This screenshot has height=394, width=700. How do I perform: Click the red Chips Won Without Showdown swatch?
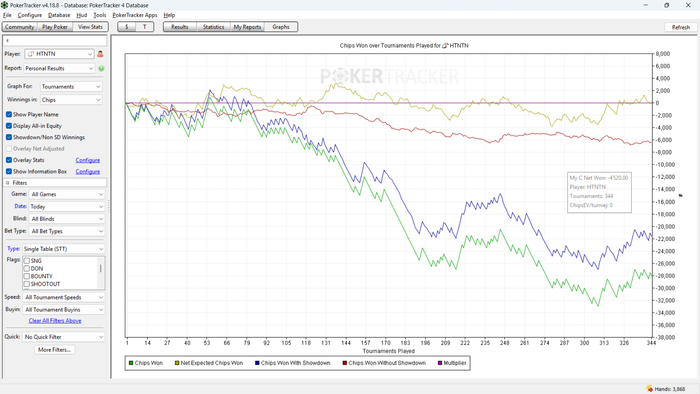pos(345,363)
